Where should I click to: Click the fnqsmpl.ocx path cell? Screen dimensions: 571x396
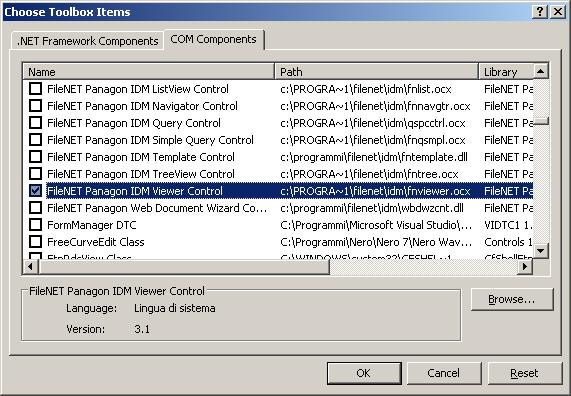pyautogui.click(x=373, y=140)
